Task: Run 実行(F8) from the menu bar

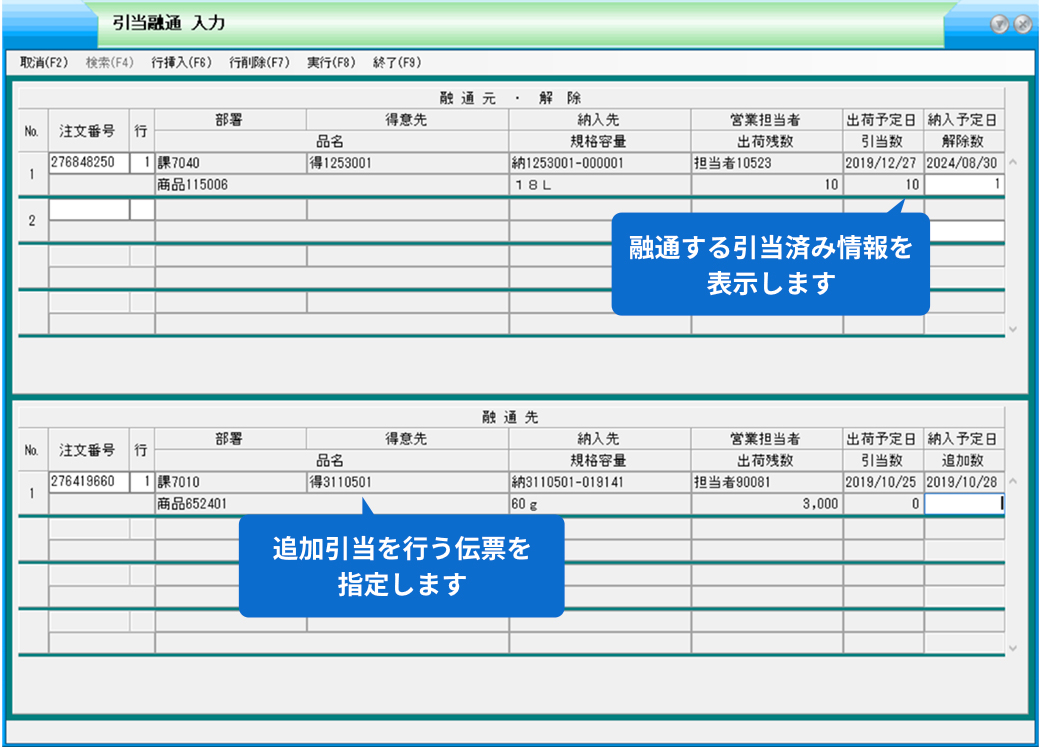Action: click(x=331, y=62)
